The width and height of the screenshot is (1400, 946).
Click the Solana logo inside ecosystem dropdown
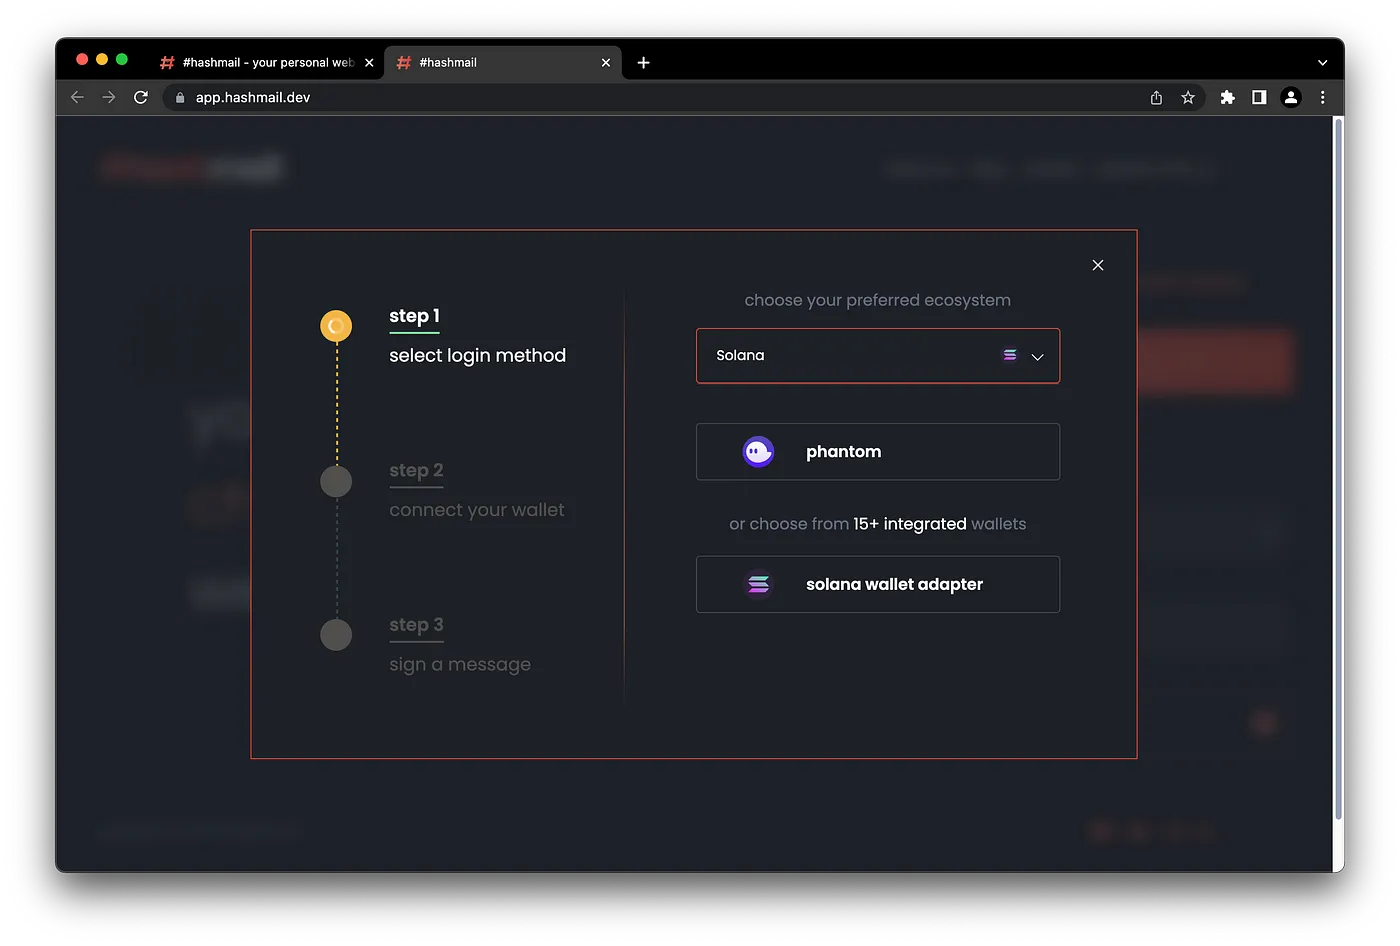coord(1010,355)
